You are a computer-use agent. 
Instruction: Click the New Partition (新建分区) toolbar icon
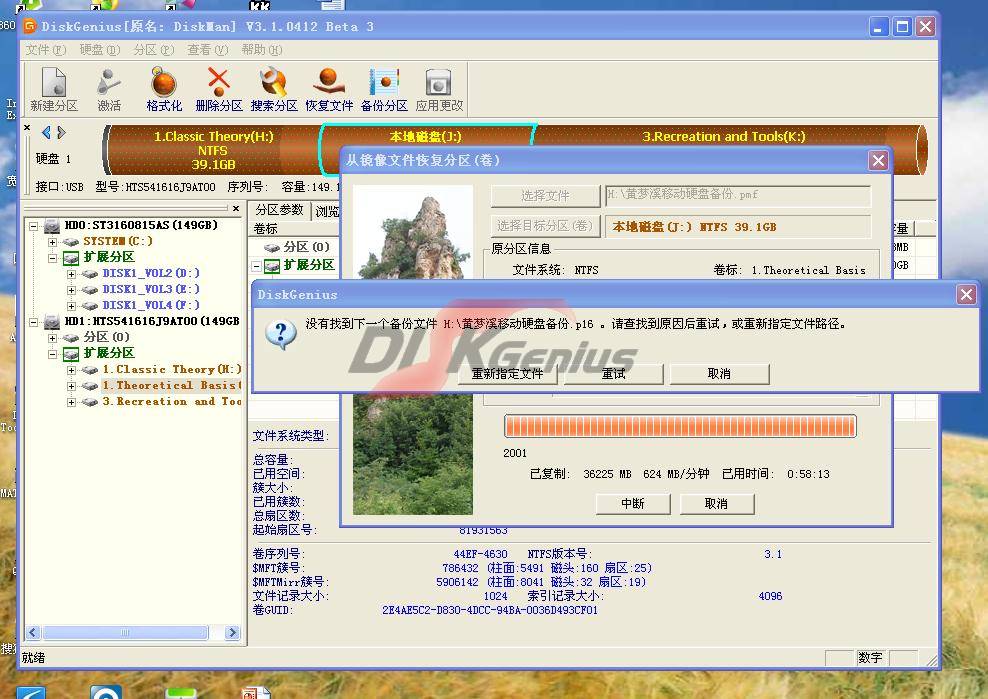[x=54, y=89]
